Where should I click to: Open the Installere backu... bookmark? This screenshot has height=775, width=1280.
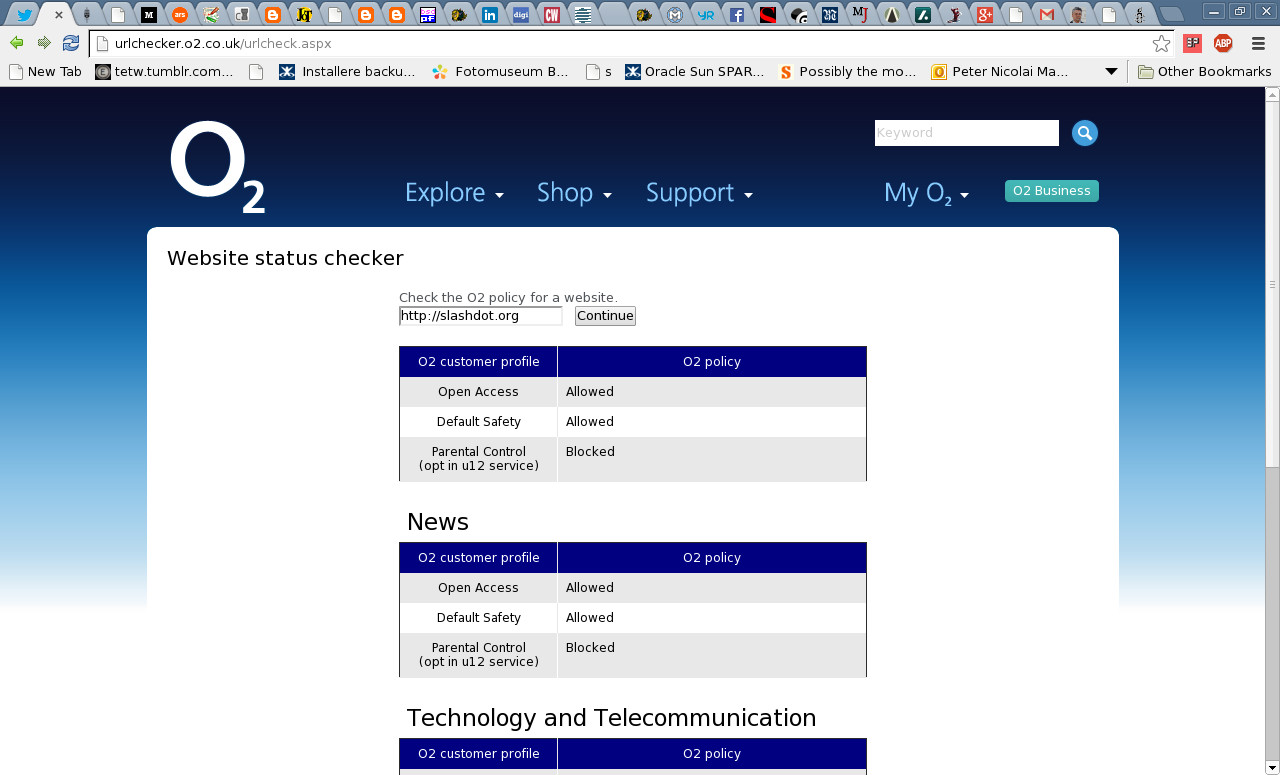point(347,72)
